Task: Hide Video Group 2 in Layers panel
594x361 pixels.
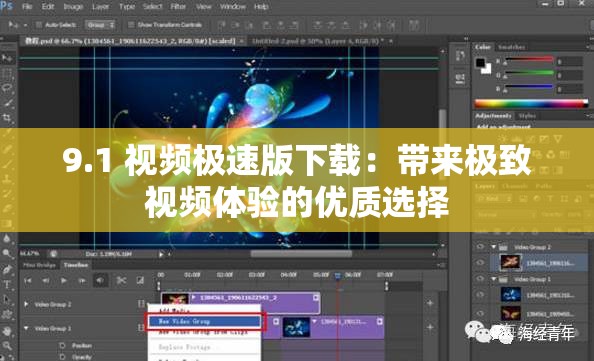Action: pos(480,247)
